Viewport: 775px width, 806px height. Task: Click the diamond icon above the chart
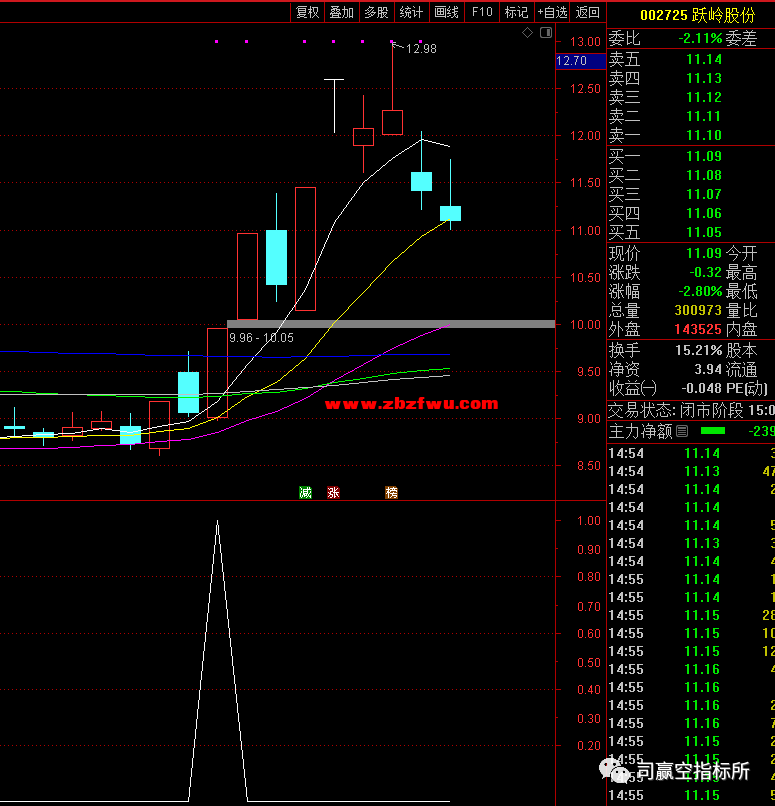click(528, 33)
